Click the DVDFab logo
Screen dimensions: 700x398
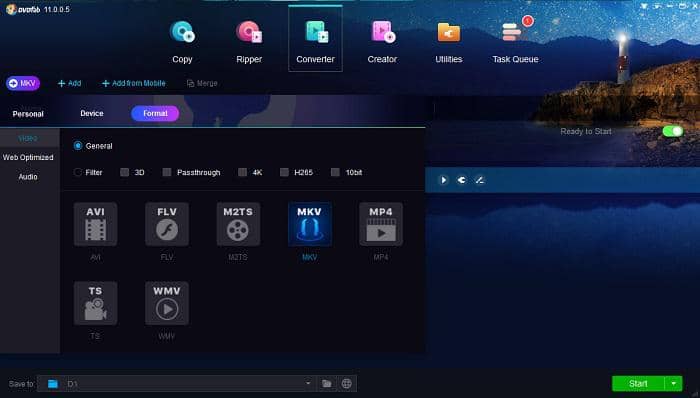tap(24, 9)
